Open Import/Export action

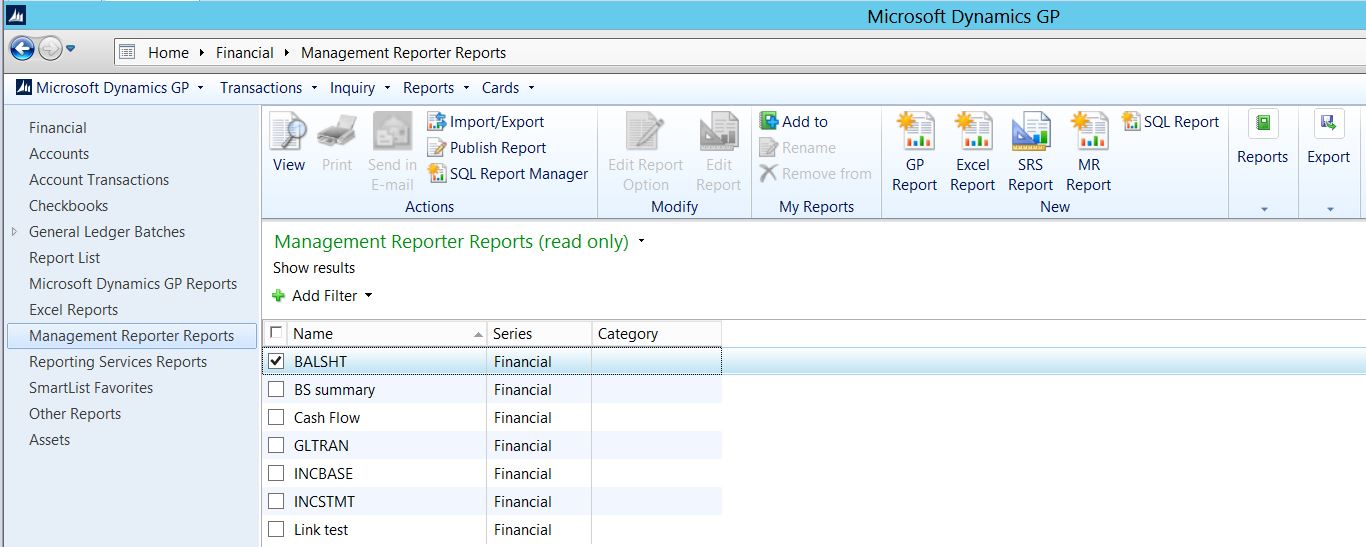[x=486, y=121]
